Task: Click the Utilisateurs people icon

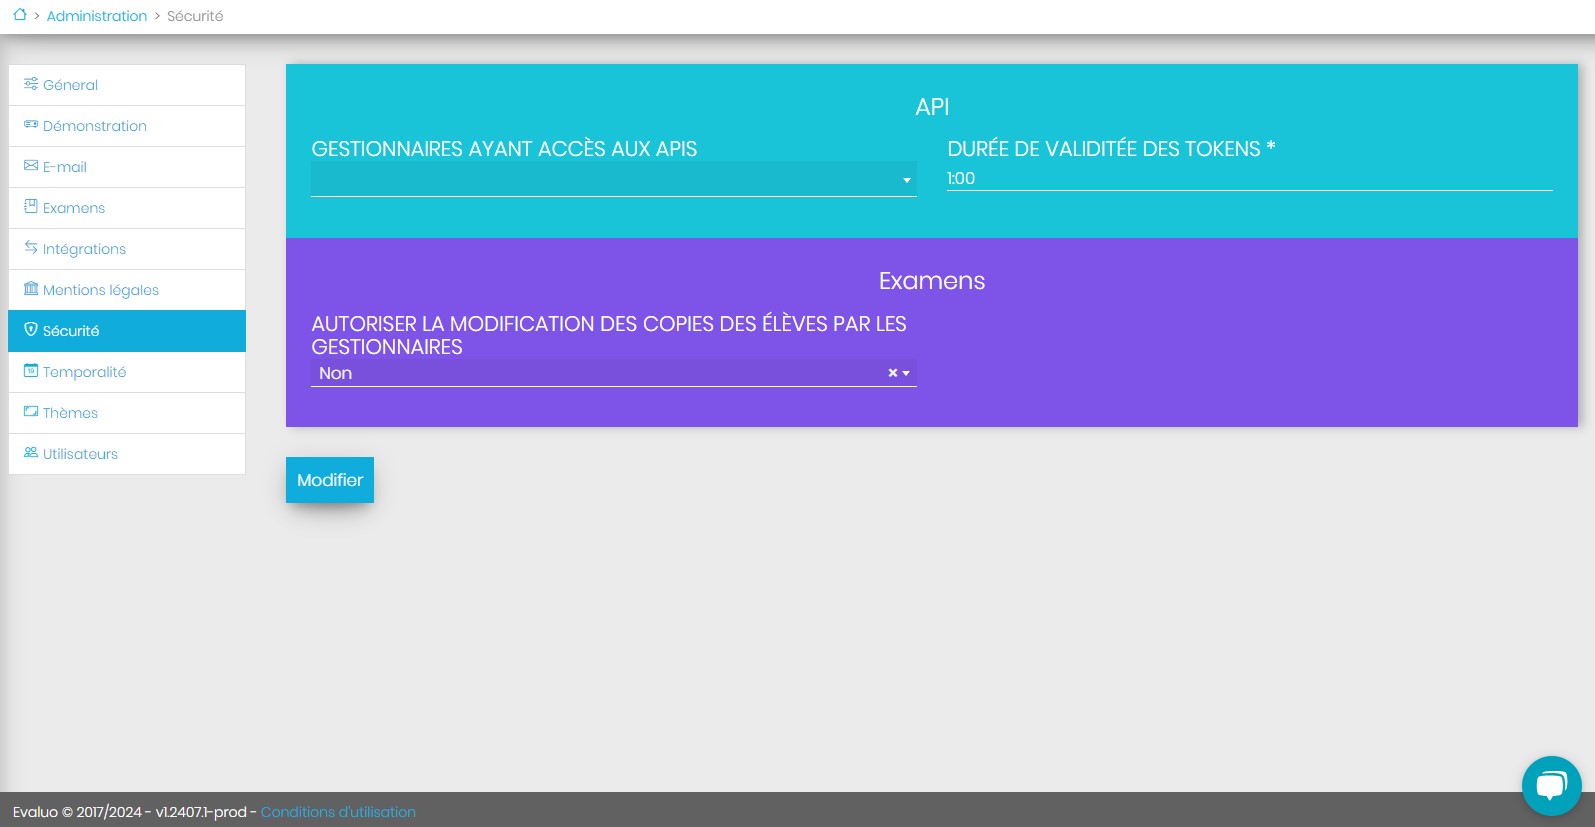Action: pyautogui.click(x=31, y=453)
